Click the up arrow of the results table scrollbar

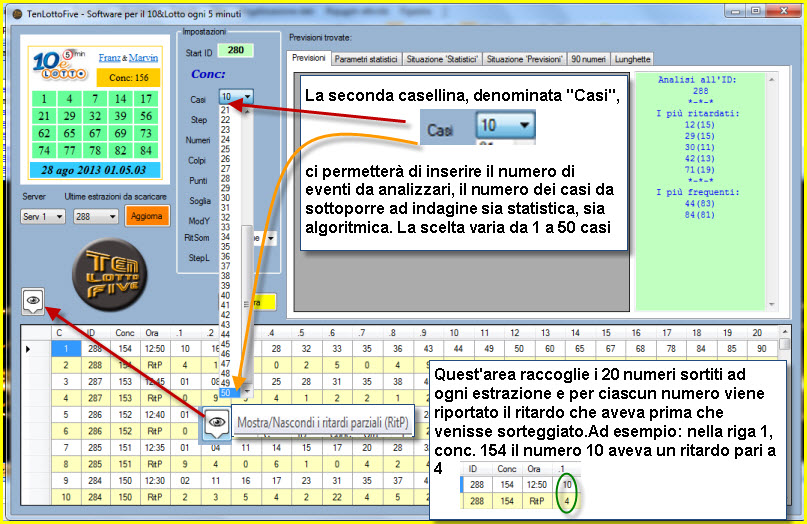[784, 332]
